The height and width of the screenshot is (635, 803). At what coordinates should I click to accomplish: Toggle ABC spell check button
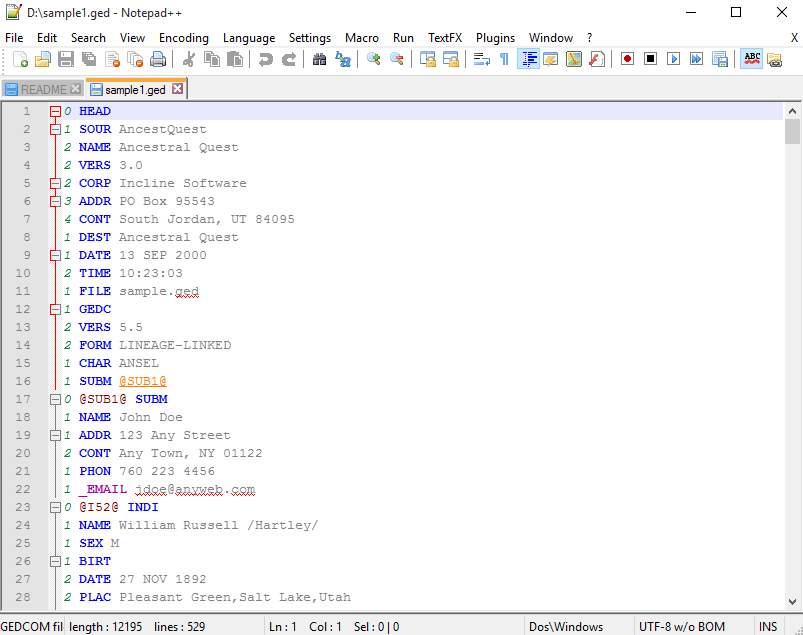coord(751,59)
